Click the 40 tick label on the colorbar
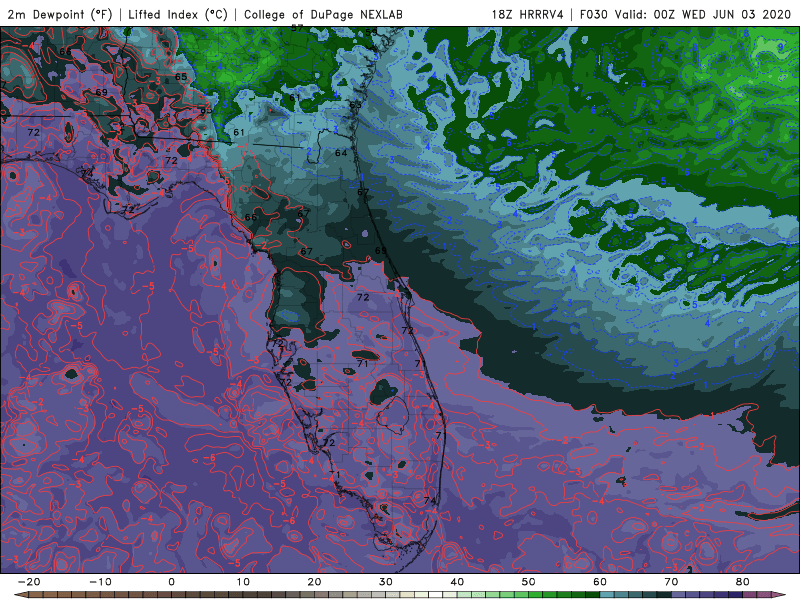This screenshot has width=800, height=600. [x=457, y=582]
